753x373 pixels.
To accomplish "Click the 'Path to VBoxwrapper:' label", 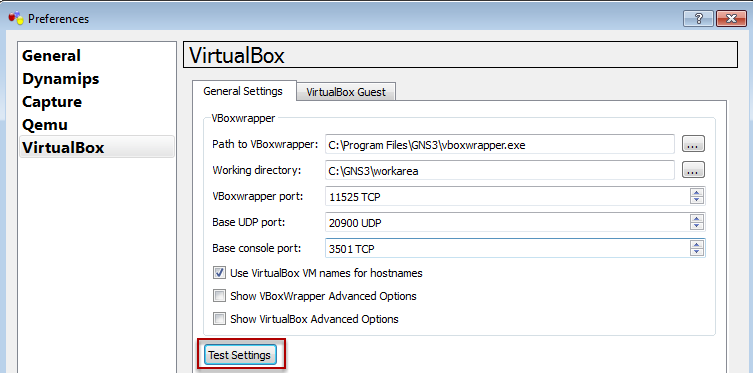I will click(265, 144).
